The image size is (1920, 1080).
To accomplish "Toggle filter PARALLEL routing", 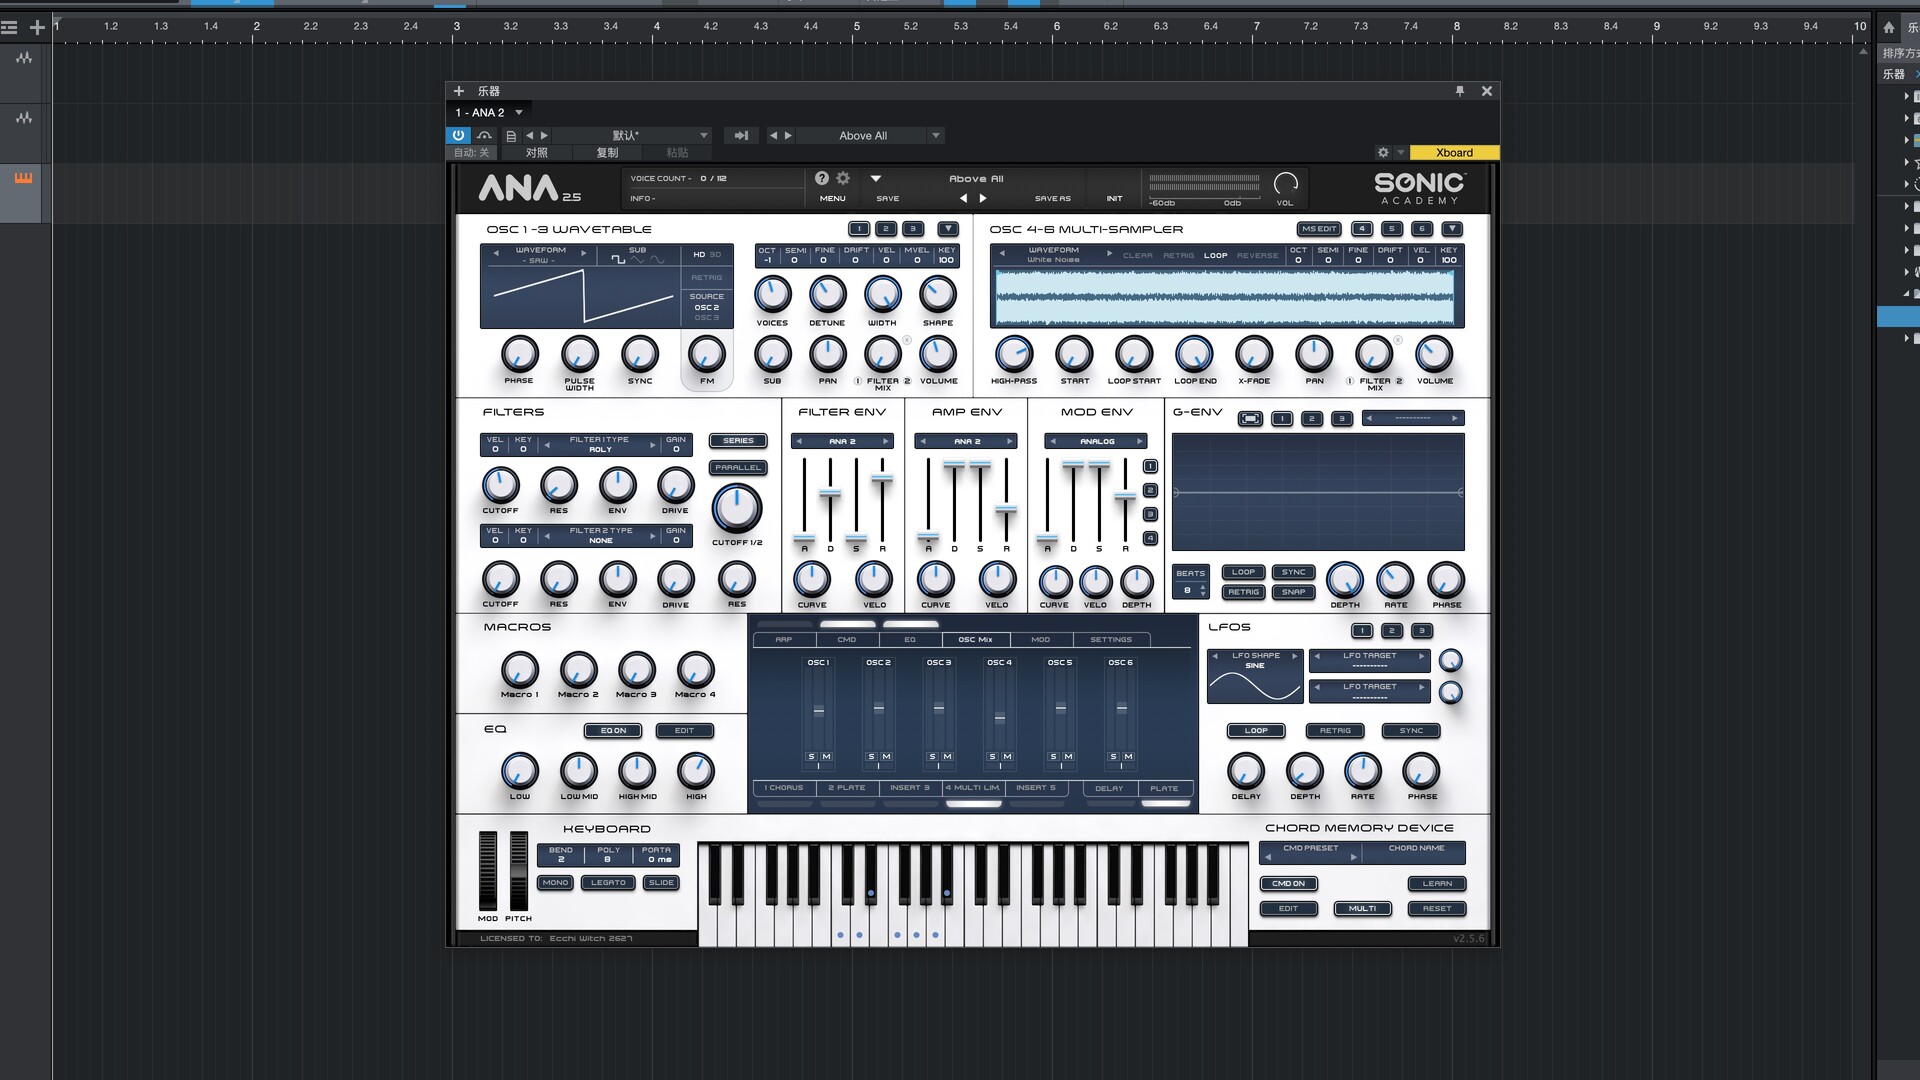I will pos(738,468).
